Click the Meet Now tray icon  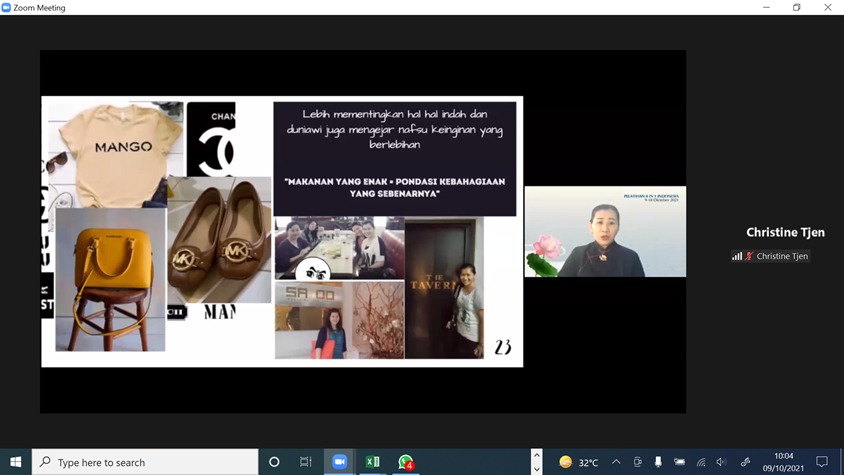coord(637,462)
